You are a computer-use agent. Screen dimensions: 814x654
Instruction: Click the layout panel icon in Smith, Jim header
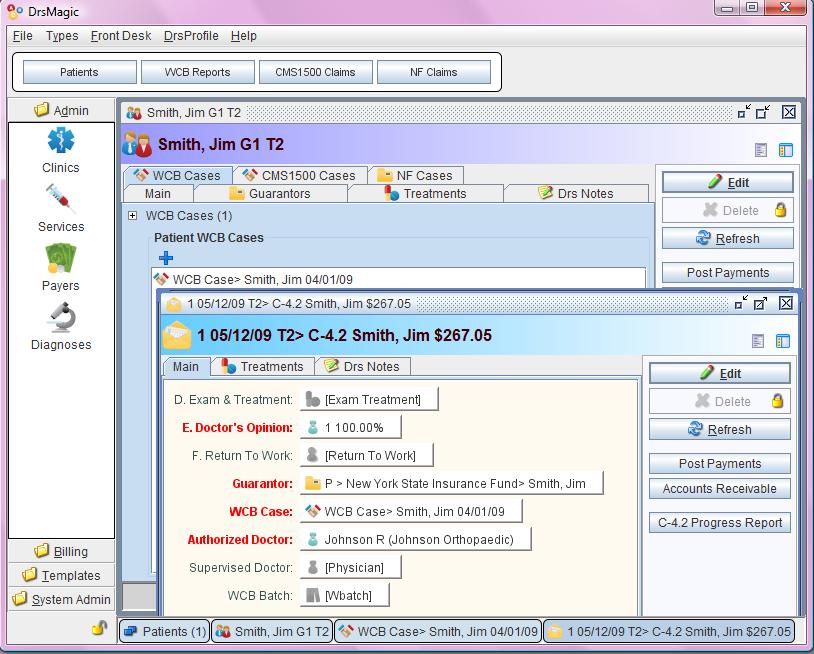[x=786, y=150]
